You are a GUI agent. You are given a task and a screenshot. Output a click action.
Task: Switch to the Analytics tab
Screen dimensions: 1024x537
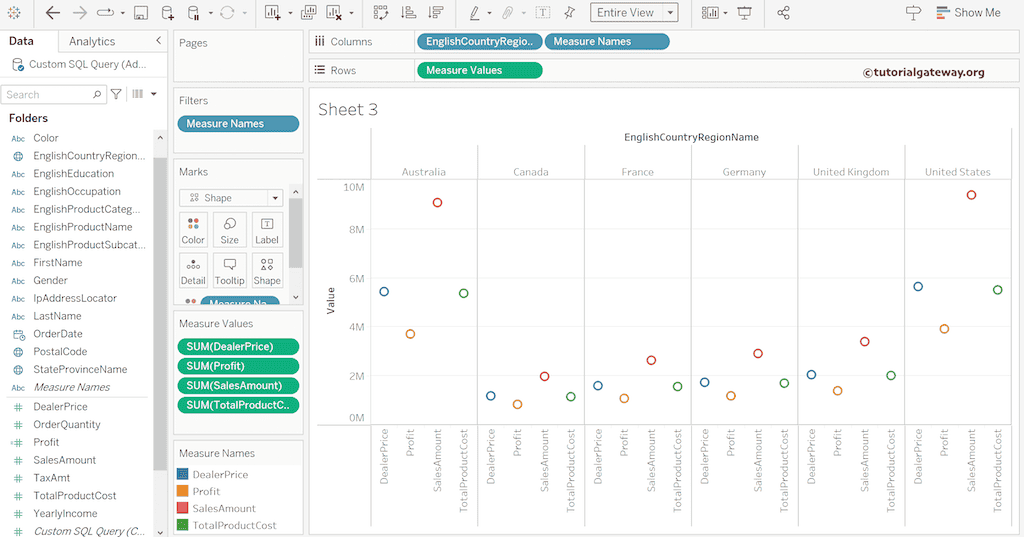(92, 41)
